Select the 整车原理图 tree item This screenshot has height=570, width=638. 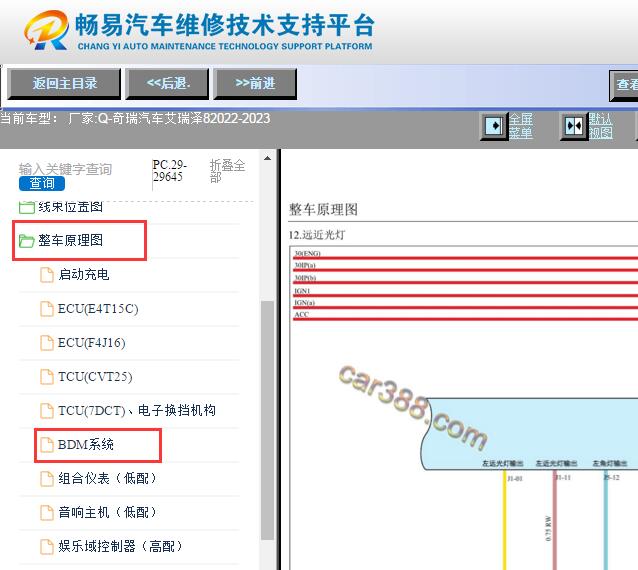click(x=70, y=240)
